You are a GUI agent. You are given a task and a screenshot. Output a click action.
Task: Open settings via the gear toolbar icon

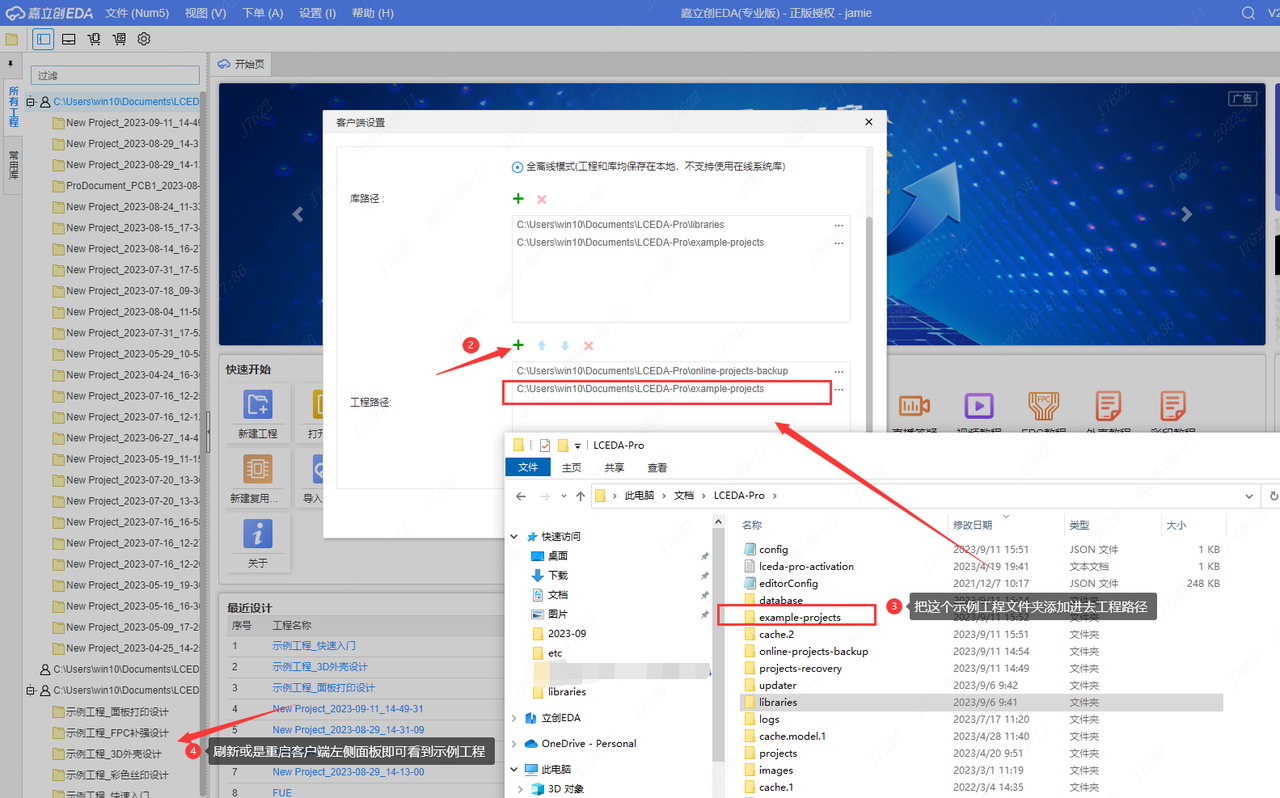click(x=144, y=39)
